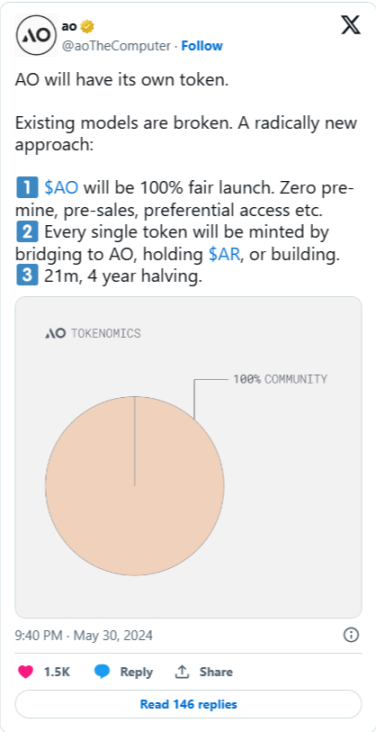The image size is (376, 732).
Task: Click the X logo icon
Action: click(351, 25)
